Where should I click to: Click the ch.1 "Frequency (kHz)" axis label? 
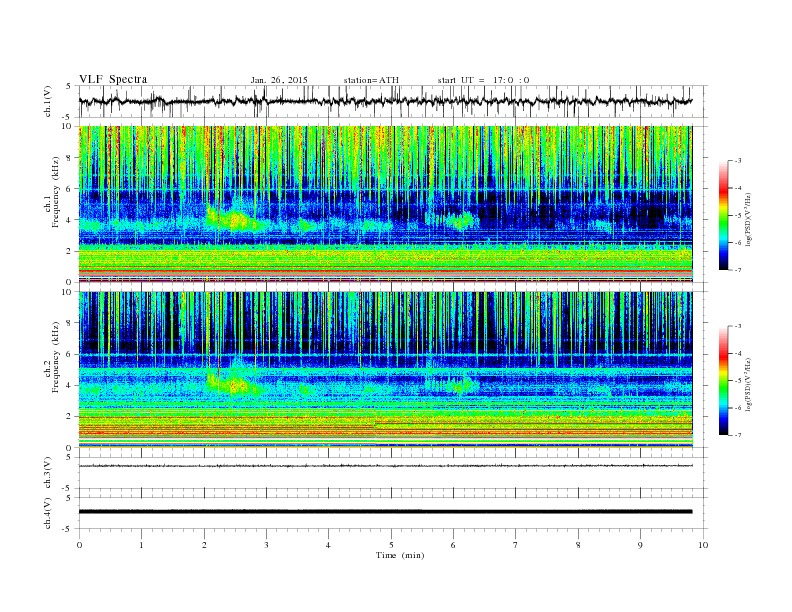click(57, 192)
